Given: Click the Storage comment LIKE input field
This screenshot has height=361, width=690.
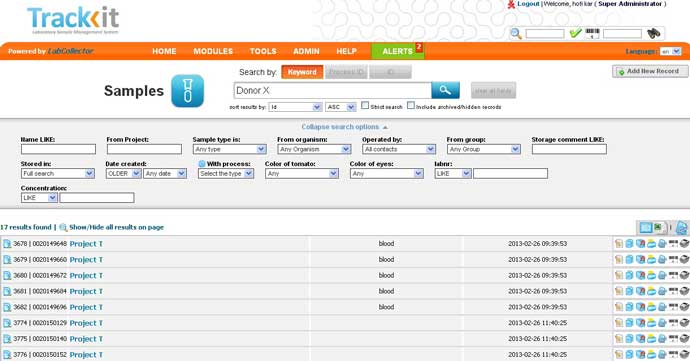Looking at the screenshot, I should [569, 149].
